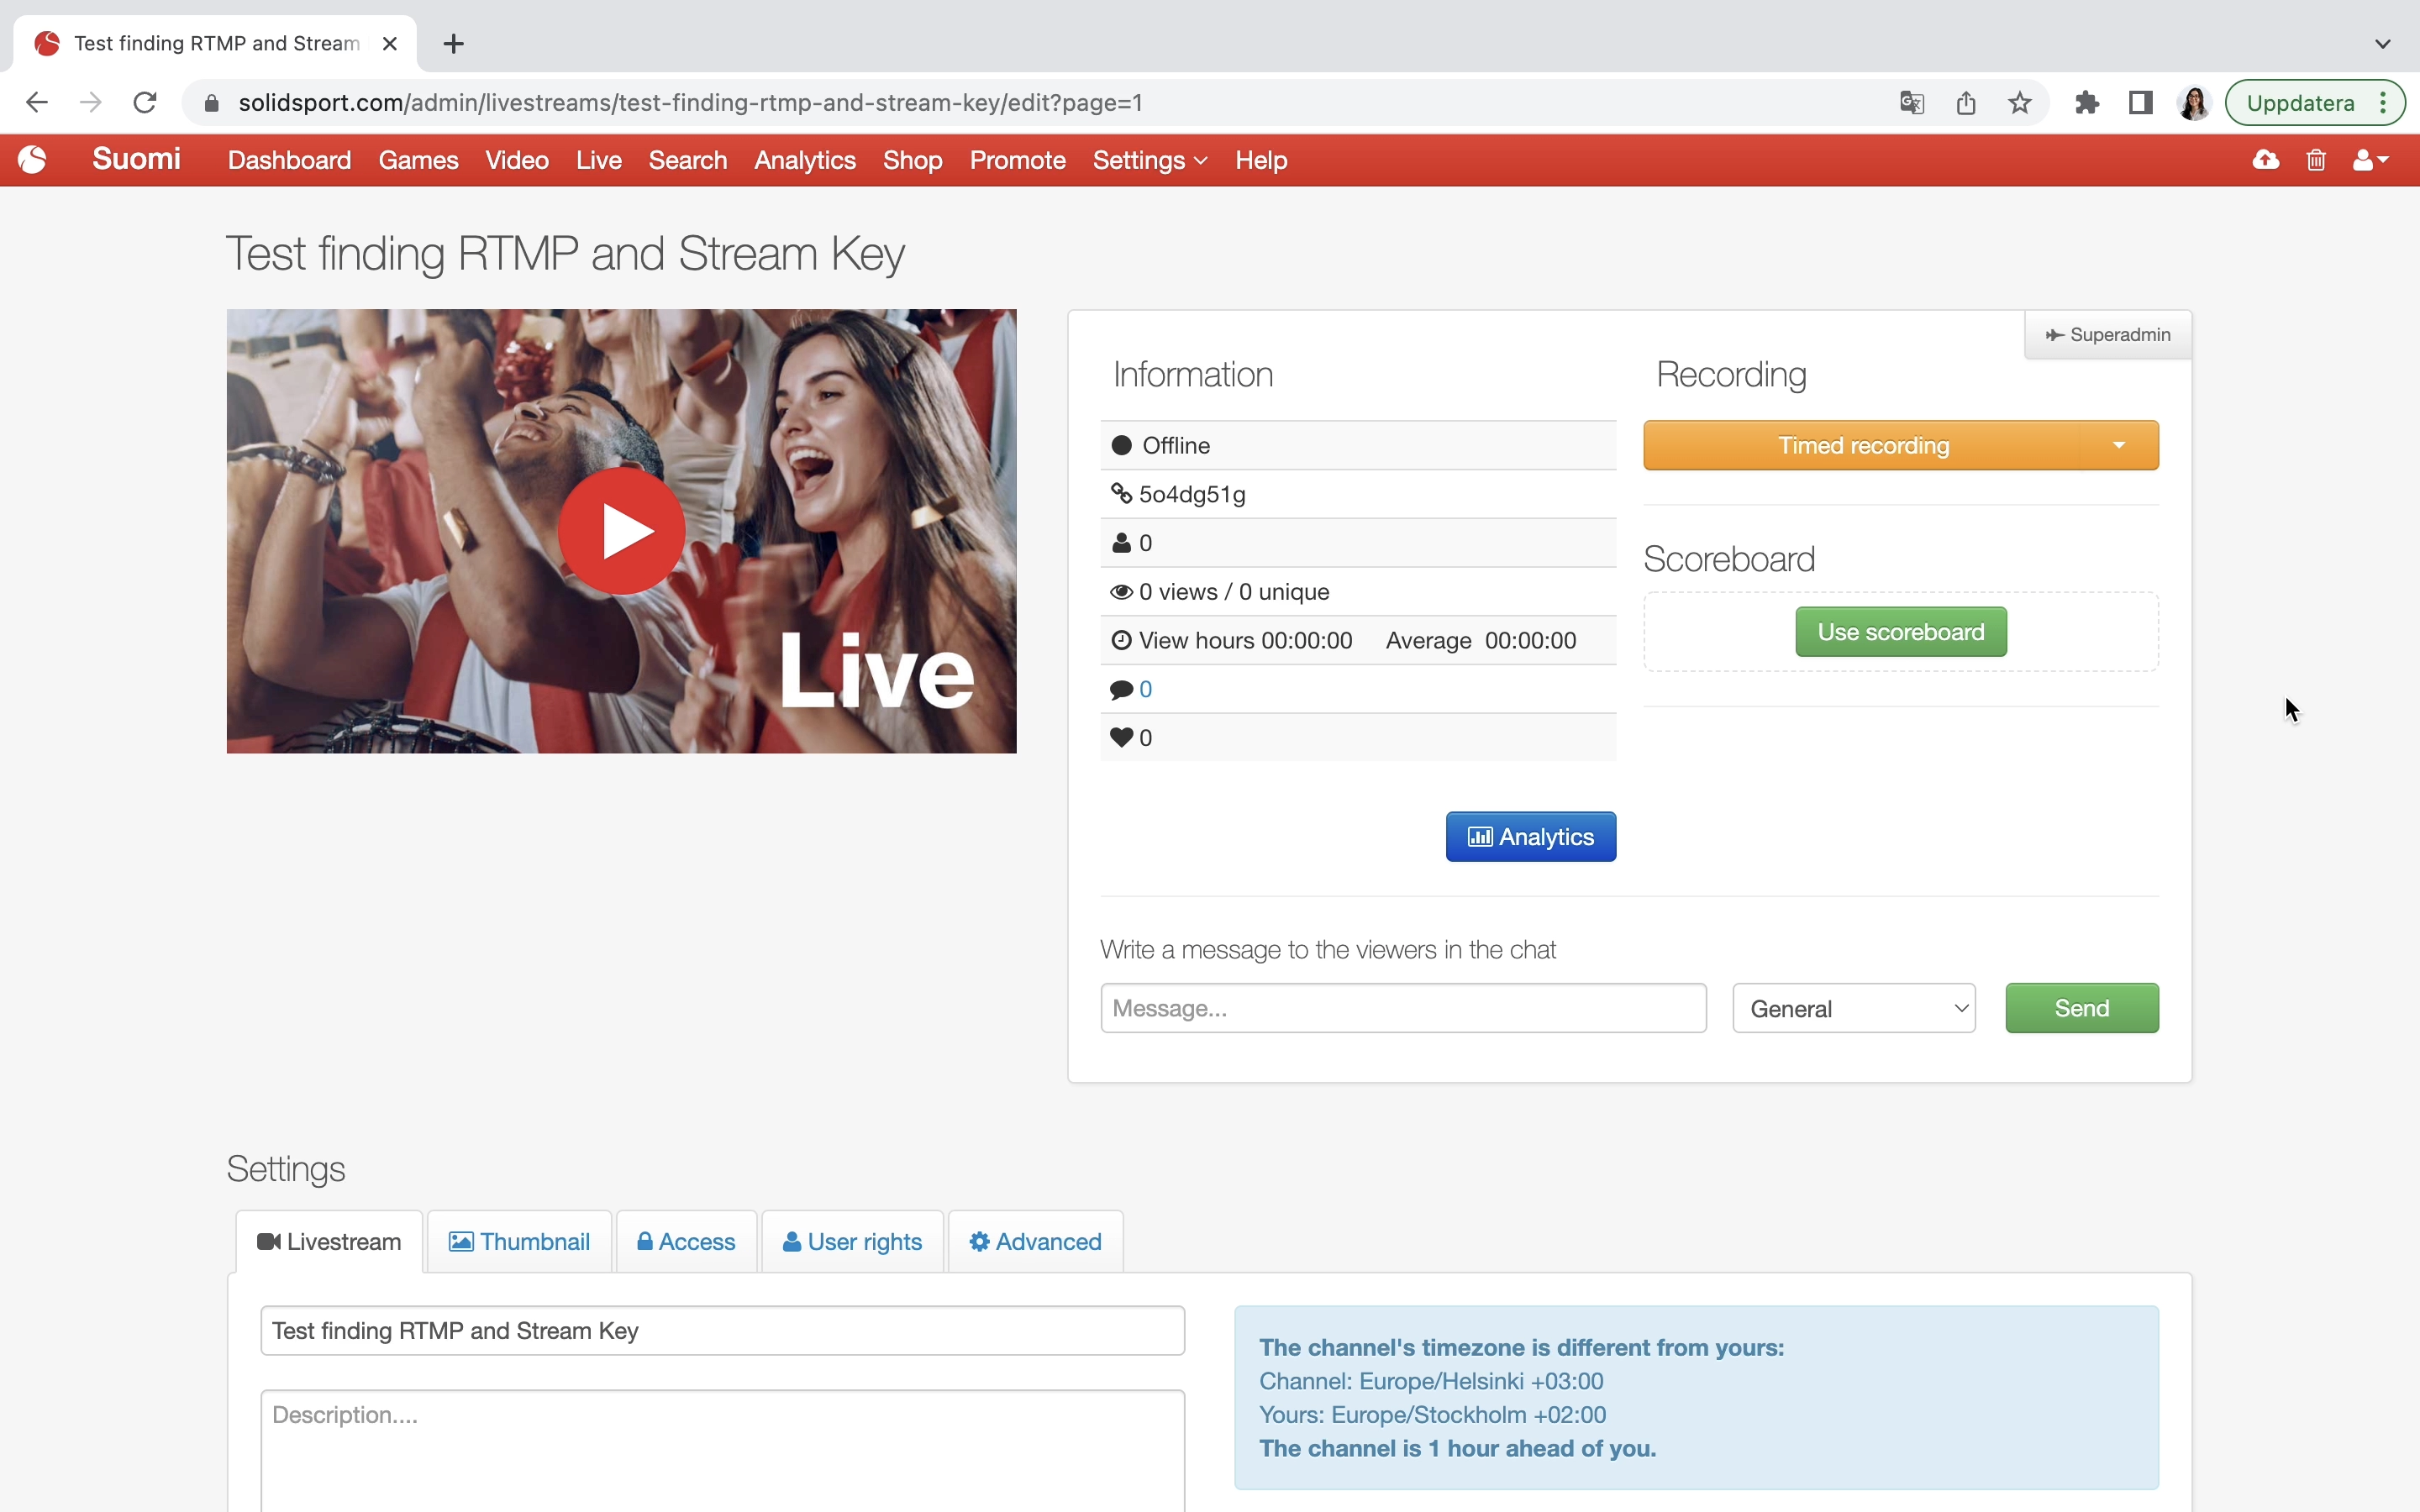Click the Channel: Europe/Helsinki +03:00 text
The width and height of the screenshot is (2420, 1512).
[1431, 1381]
